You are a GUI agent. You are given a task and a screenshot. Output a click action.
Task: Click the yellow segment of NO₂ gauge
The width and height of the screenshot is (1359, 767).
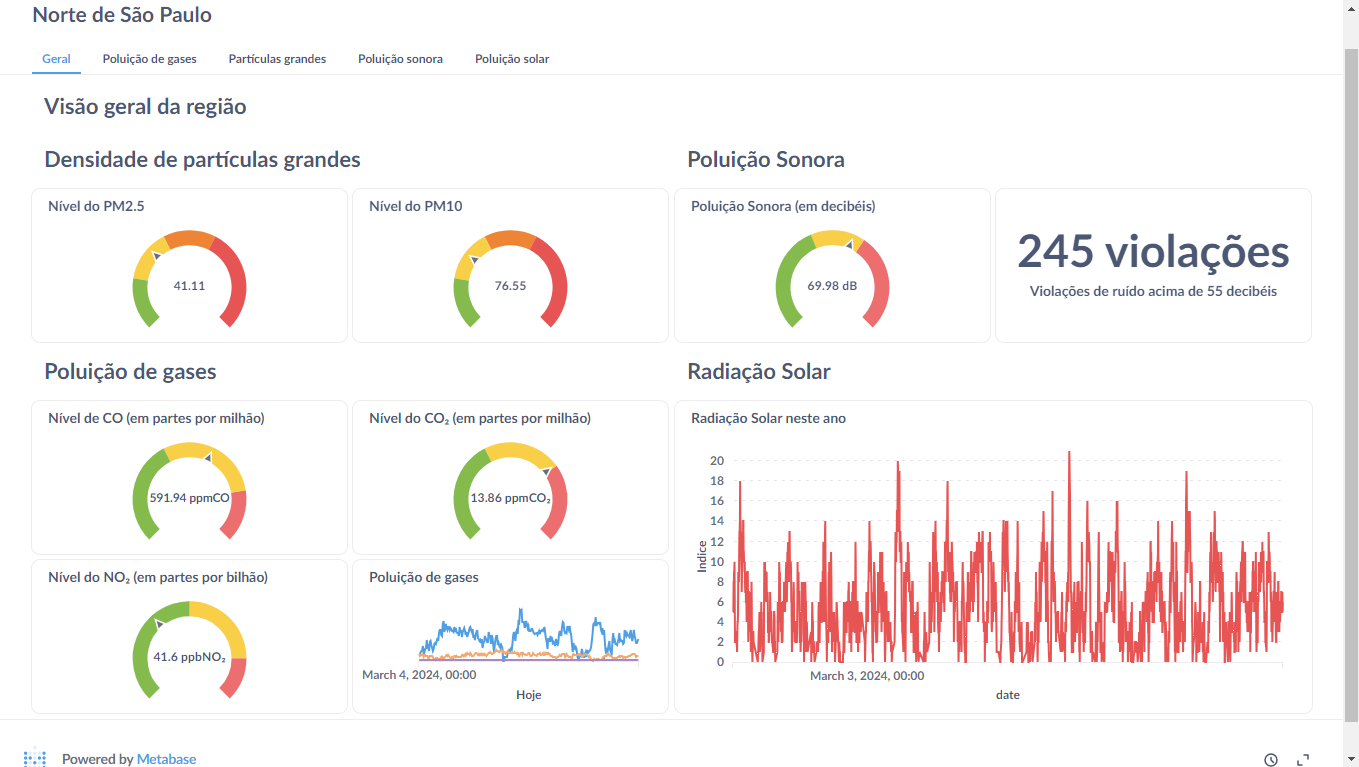click(225, 625)
